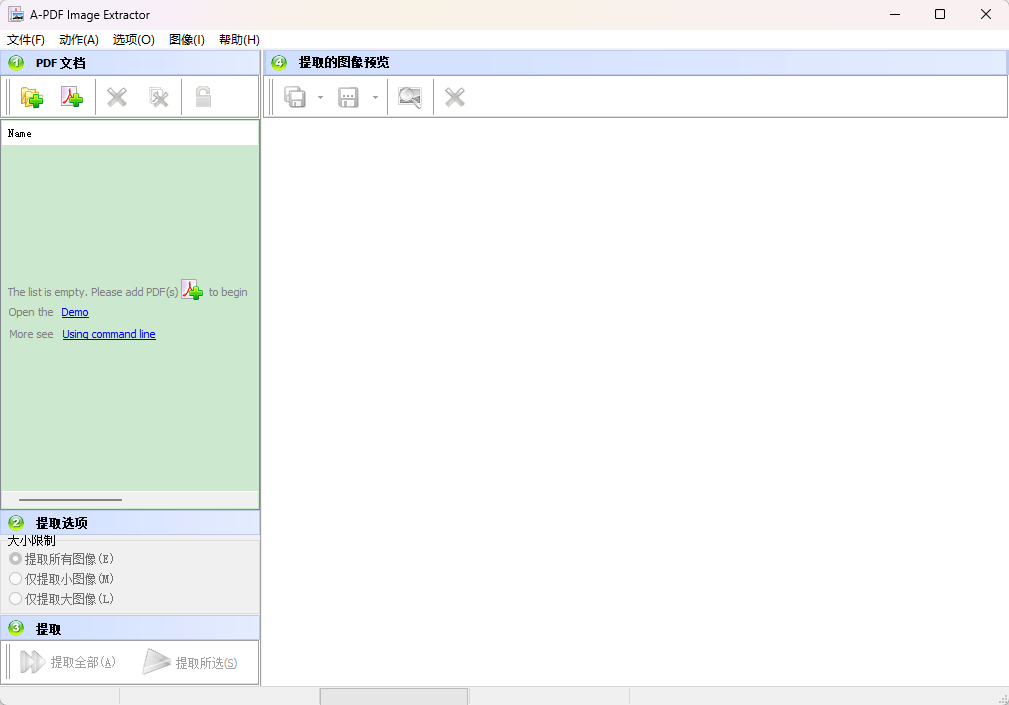Click Add PDF icon in empty list hint
The image size is (1009, 705).
[192, 290]
